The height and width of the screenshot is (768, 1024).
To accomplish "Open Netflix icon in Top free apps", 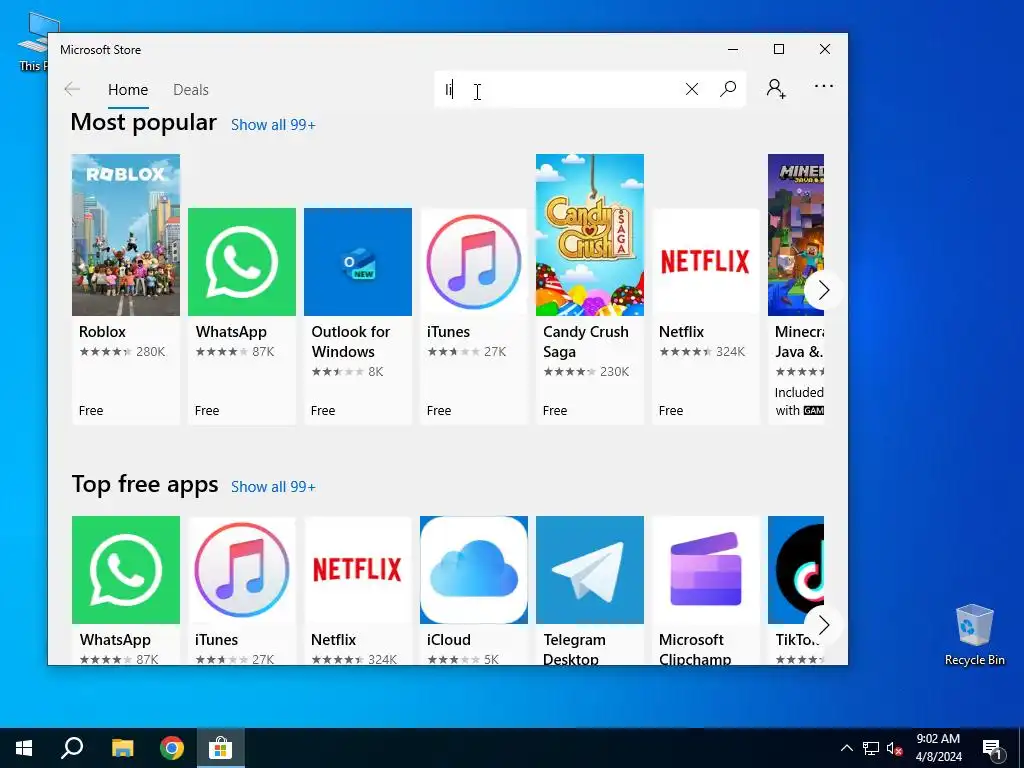I will pyautogui.click(x=358, y=569).
